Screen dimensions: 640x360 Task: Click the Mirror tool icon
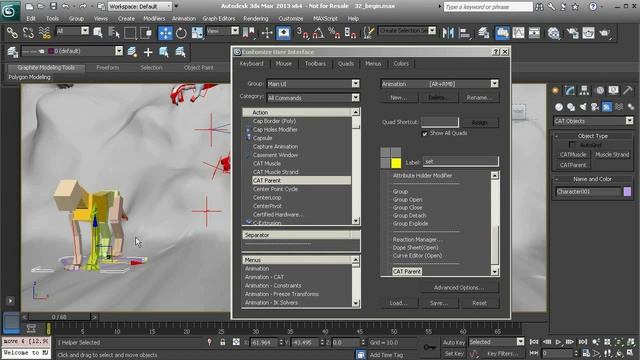[448, 33]
